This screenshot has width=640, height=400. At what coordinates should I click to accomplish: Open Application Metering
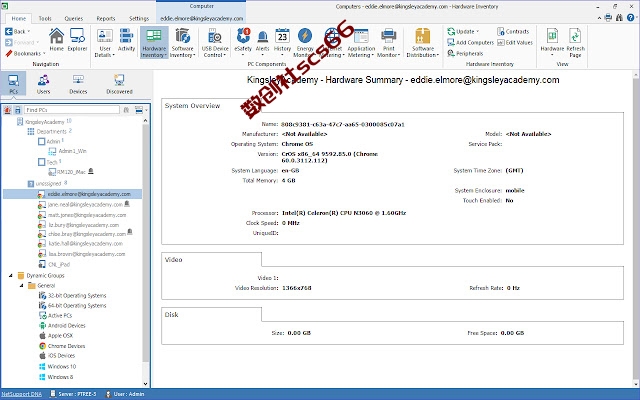pos(361,42)
